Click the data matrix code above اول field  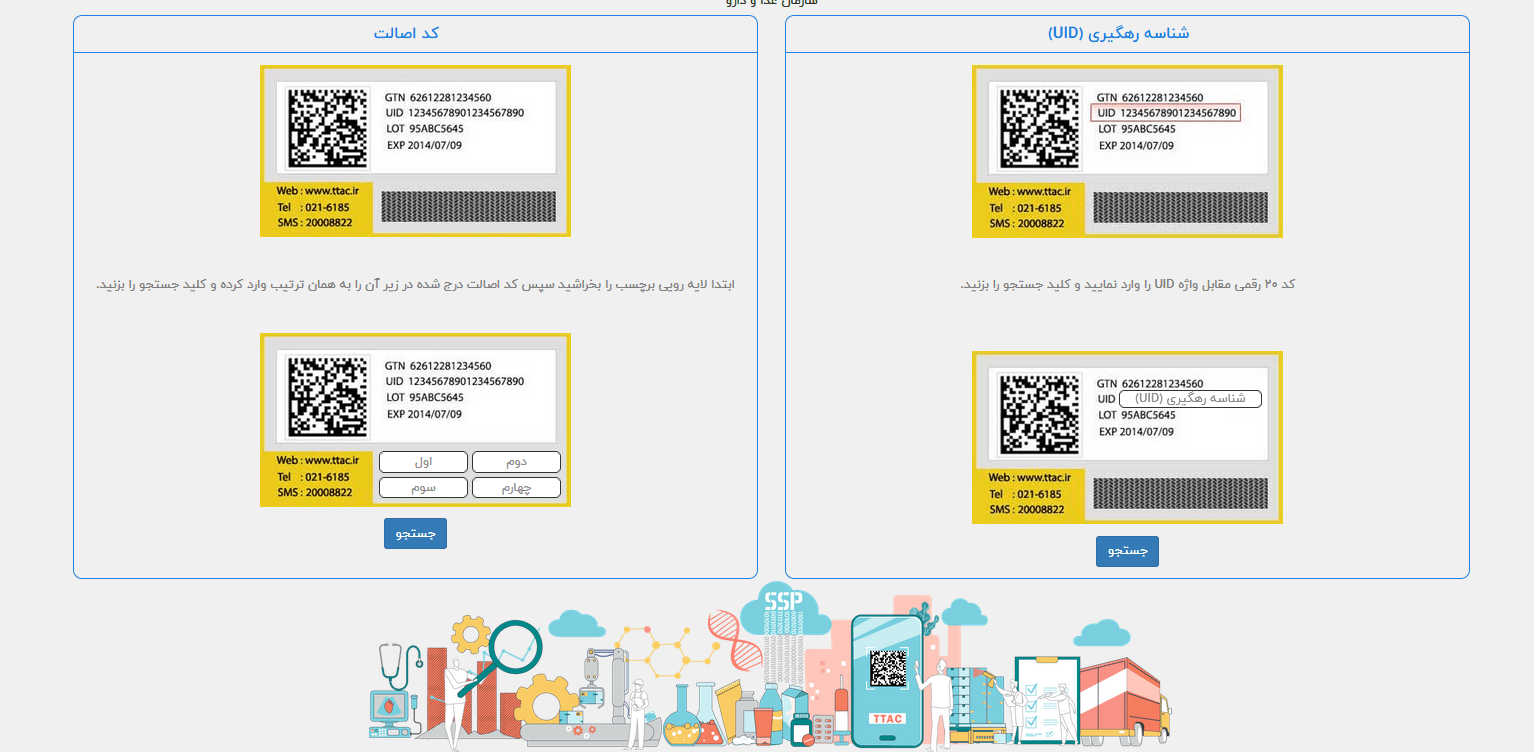tap(329, 397)
